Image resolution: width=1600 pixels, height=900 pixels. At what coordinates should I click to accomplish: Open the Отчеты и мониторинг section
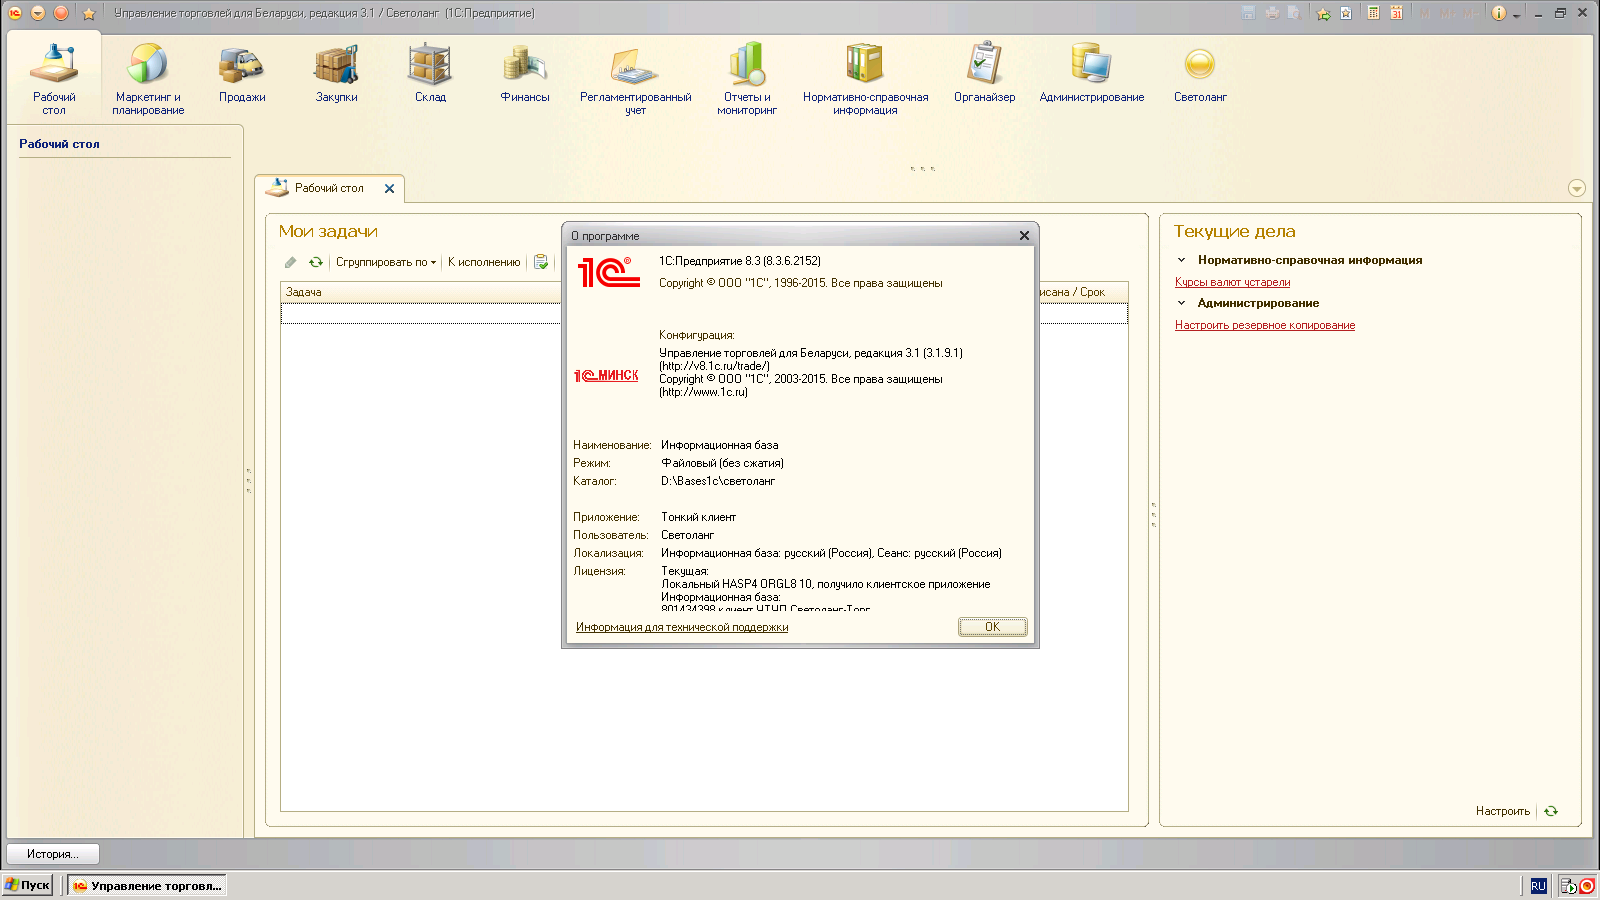click(747, 79)
